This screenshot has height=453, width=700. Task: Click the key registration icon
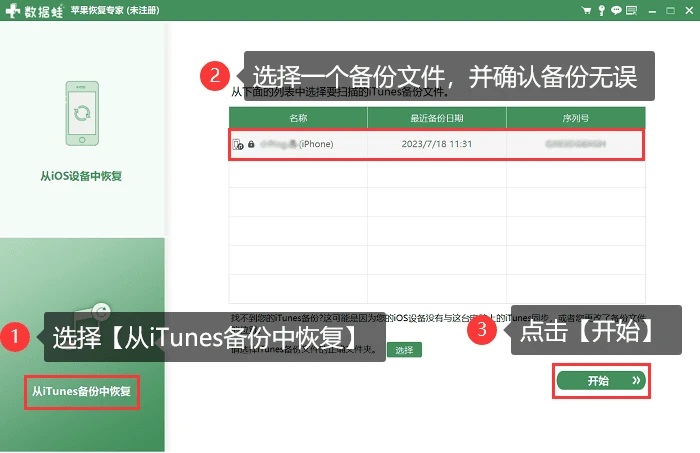(x=601, y=10)
